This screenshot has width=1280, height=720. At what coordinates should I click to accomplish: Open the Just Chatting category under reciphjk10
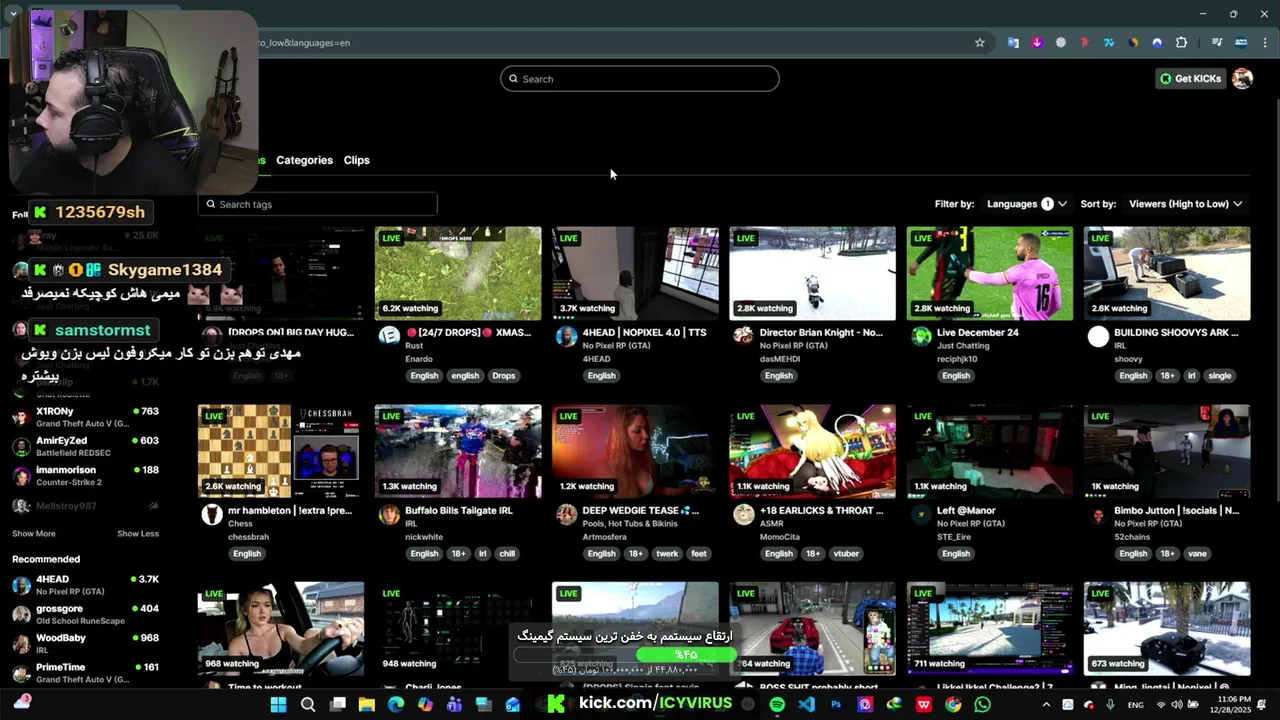[963, 346]
